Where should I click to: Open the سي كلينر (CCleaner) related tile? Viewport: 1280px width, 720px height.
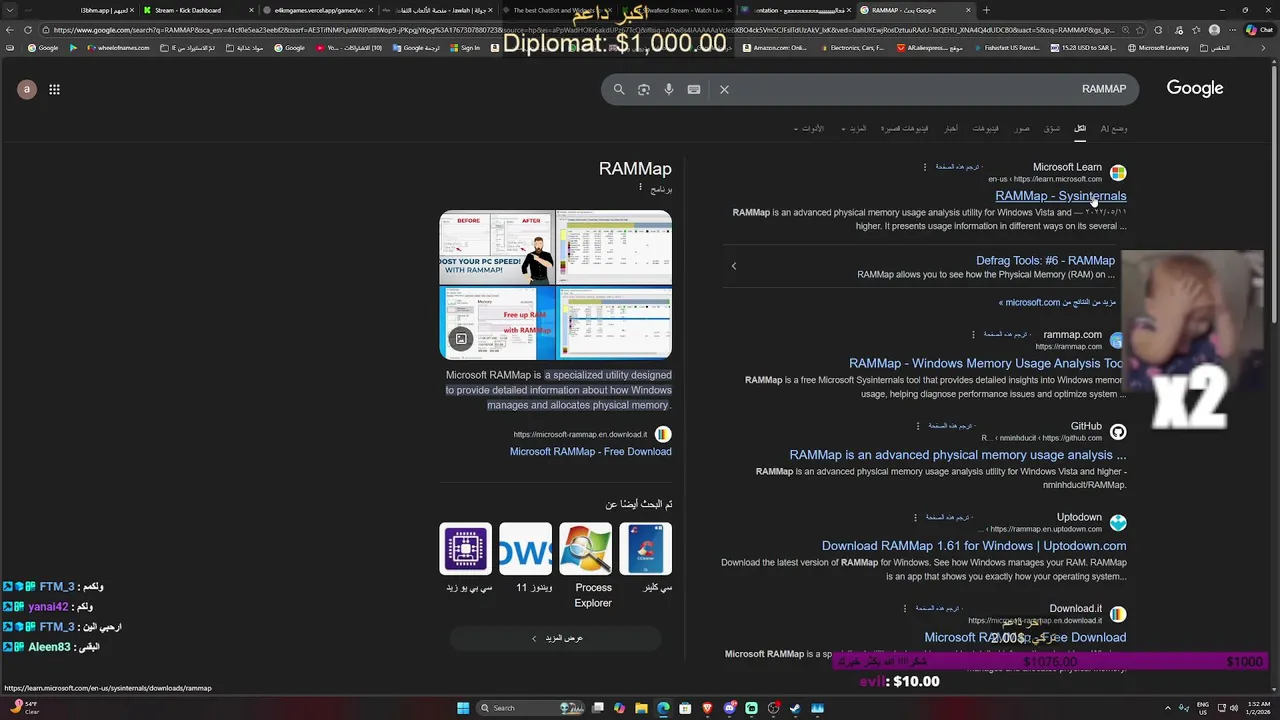coord(646,559)
